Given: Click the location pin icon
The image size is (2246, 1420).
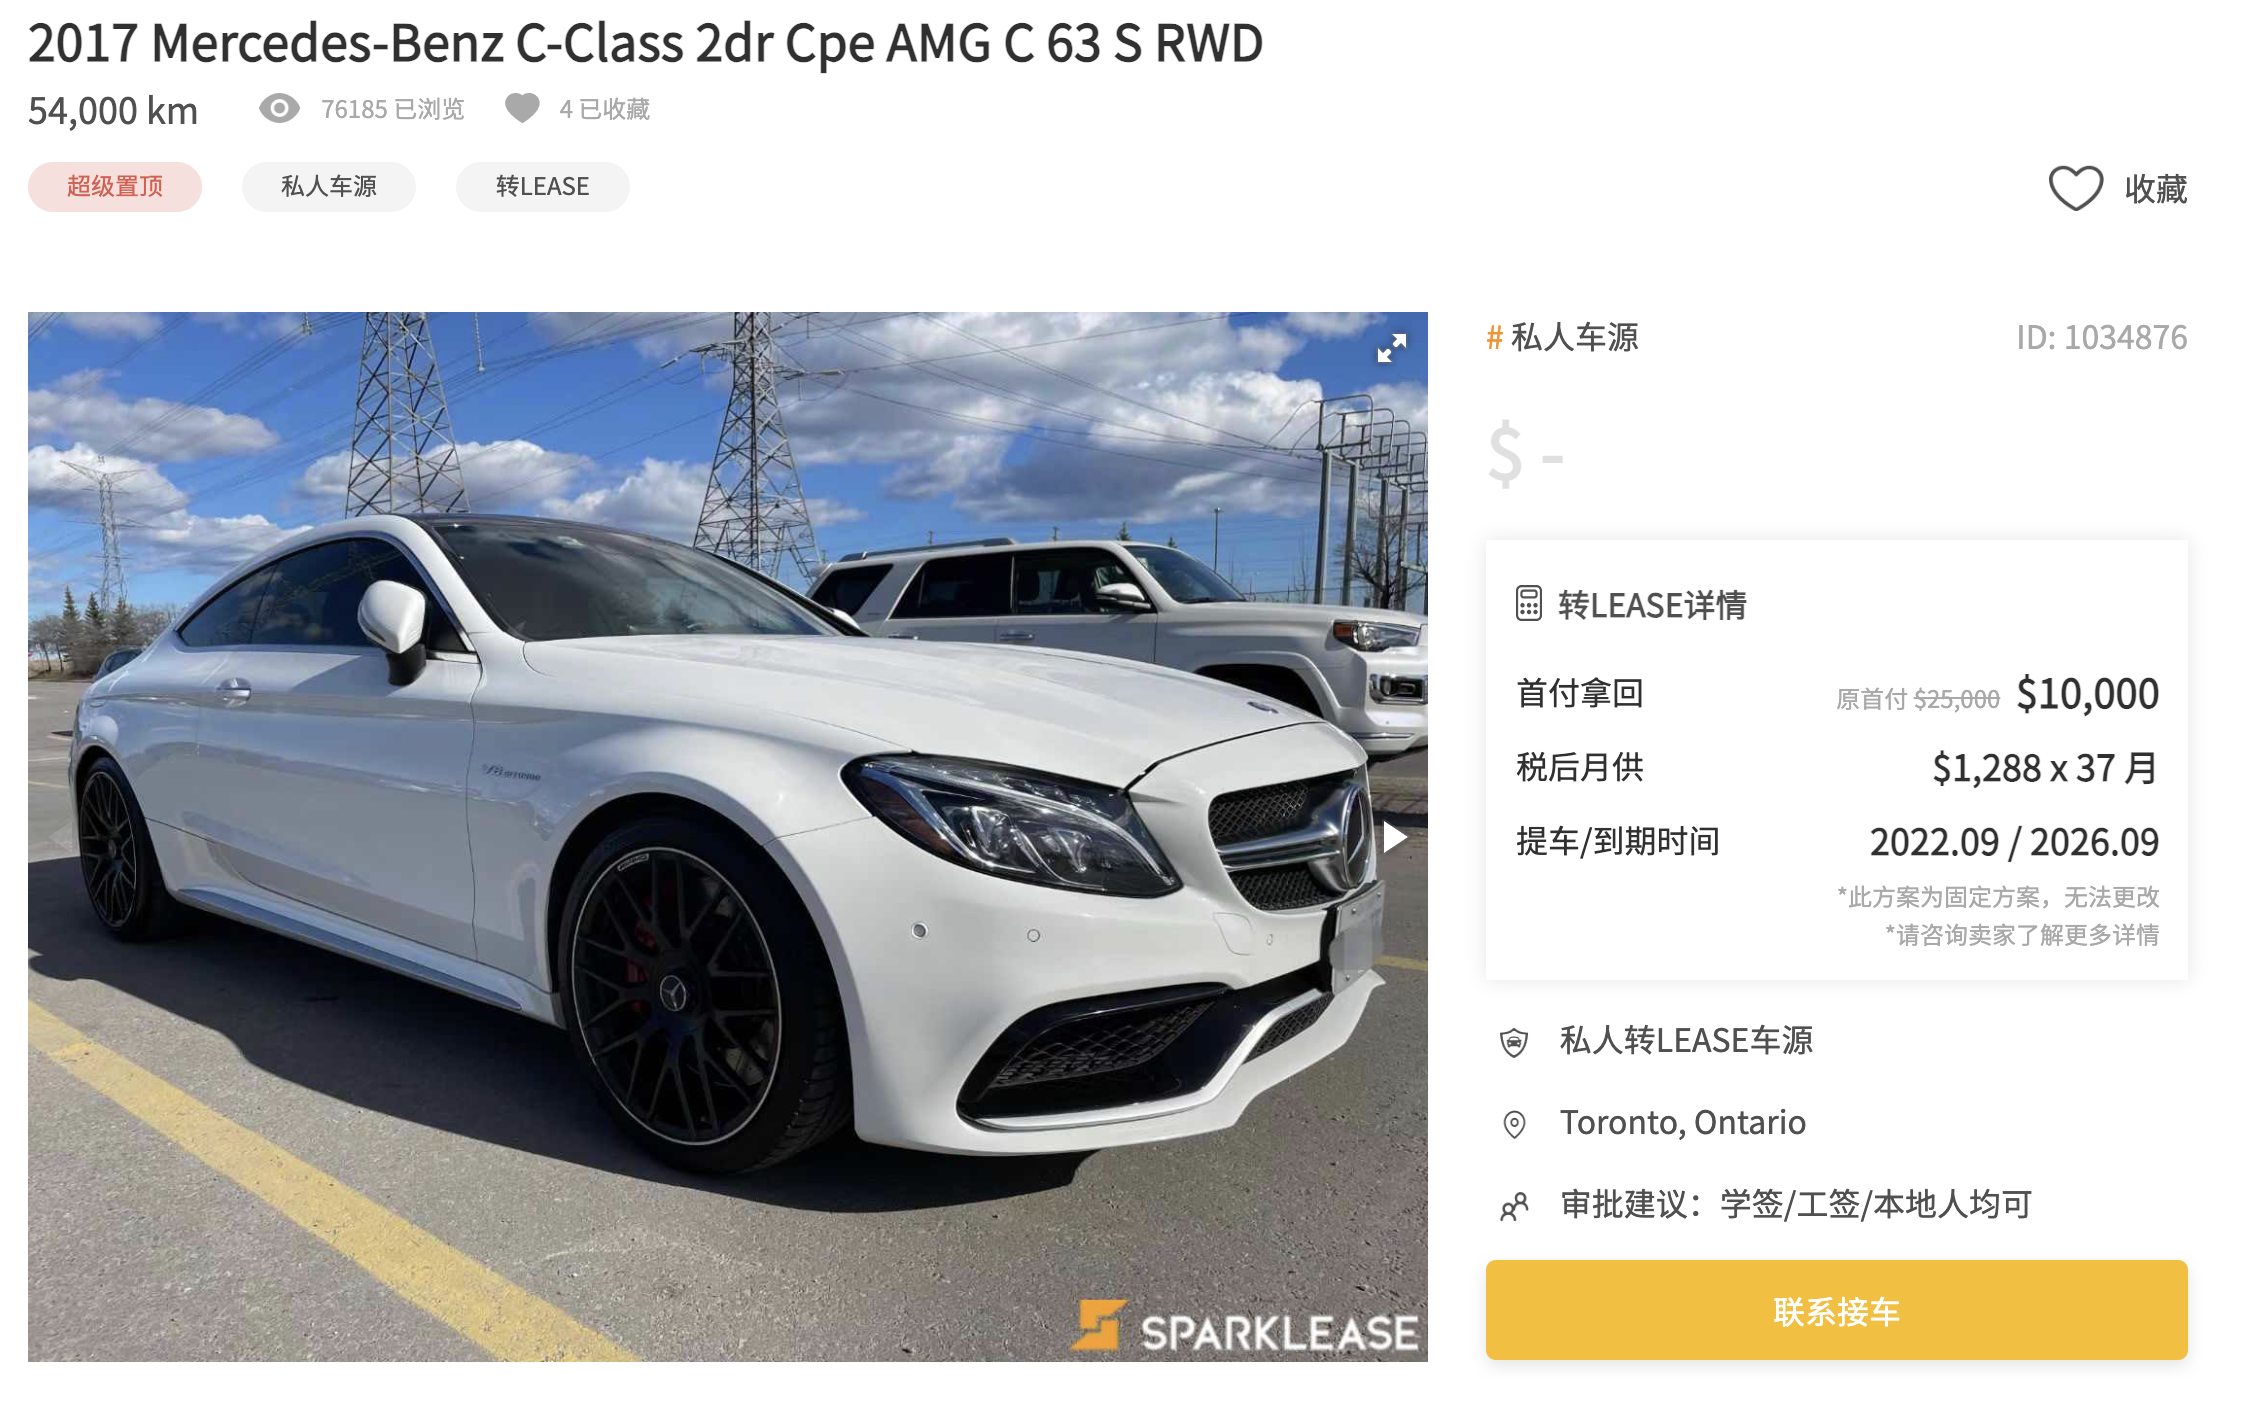Looking at the screenshot, I should [1514, 1124].
